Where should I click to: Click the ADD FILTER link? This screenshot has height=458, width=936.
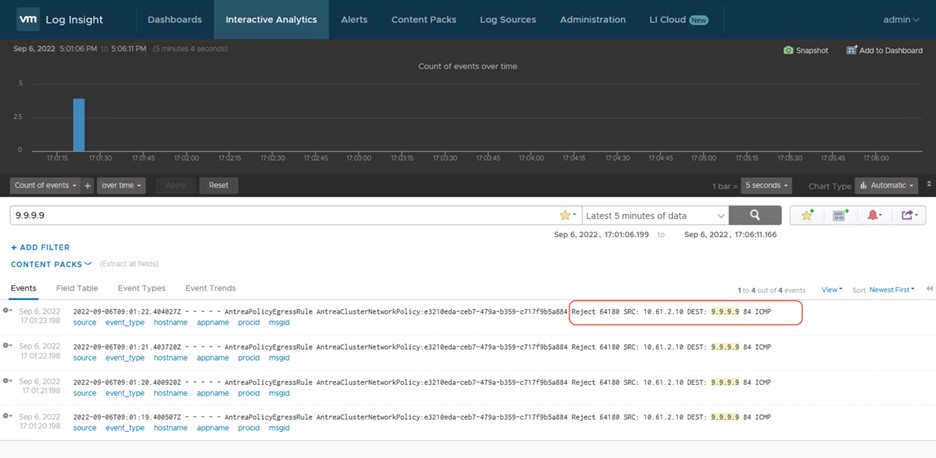click(x=40, y=247)
